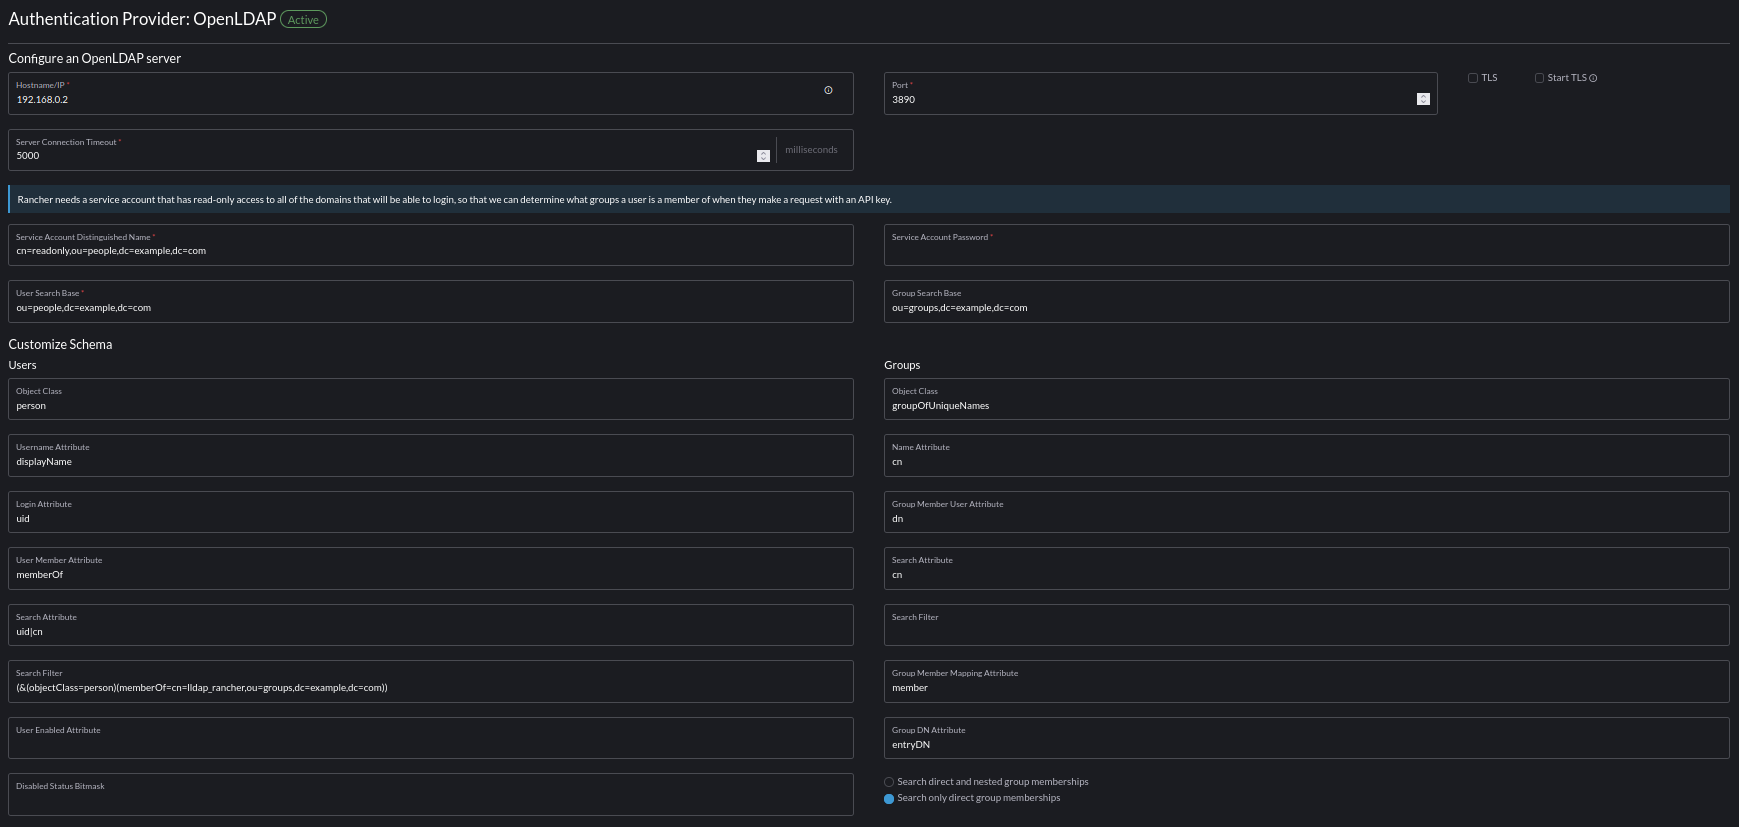Click Users Object Class field with person
This screenshot has height=827, width=1739.
431,399
